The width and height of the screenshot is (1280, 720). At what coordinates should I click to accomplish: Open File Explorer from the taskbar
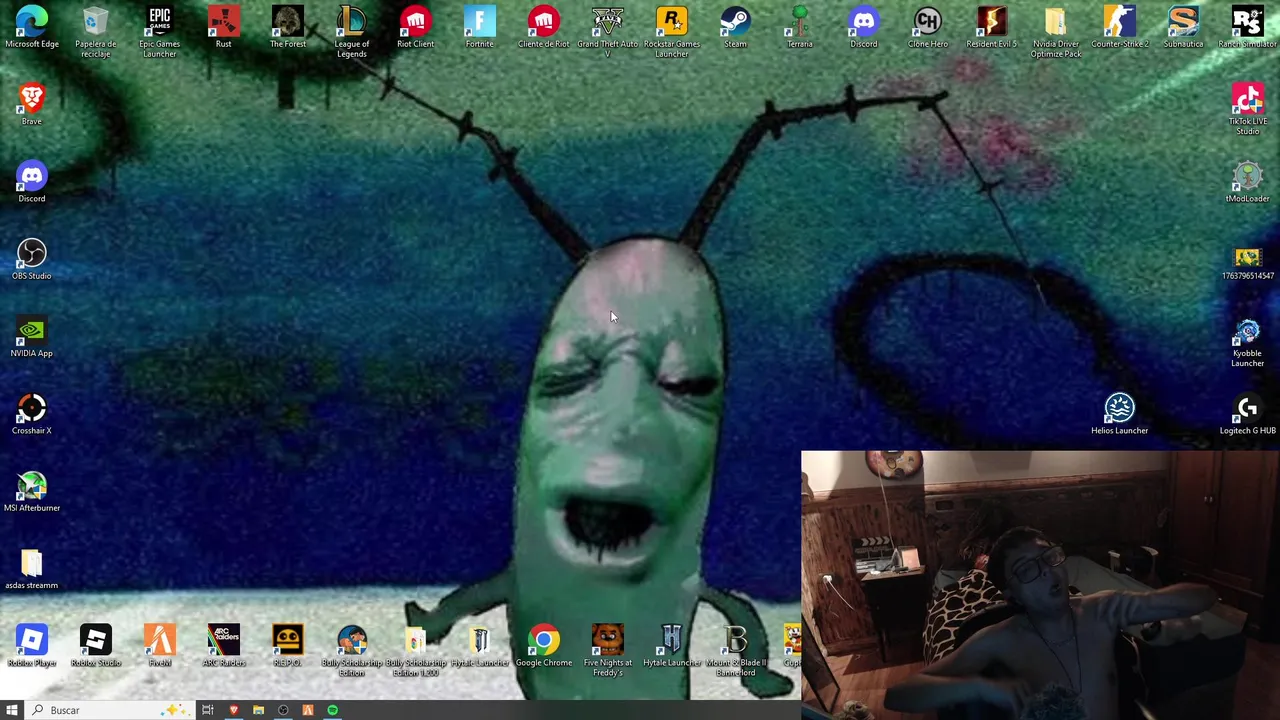[x=258, y=710]
